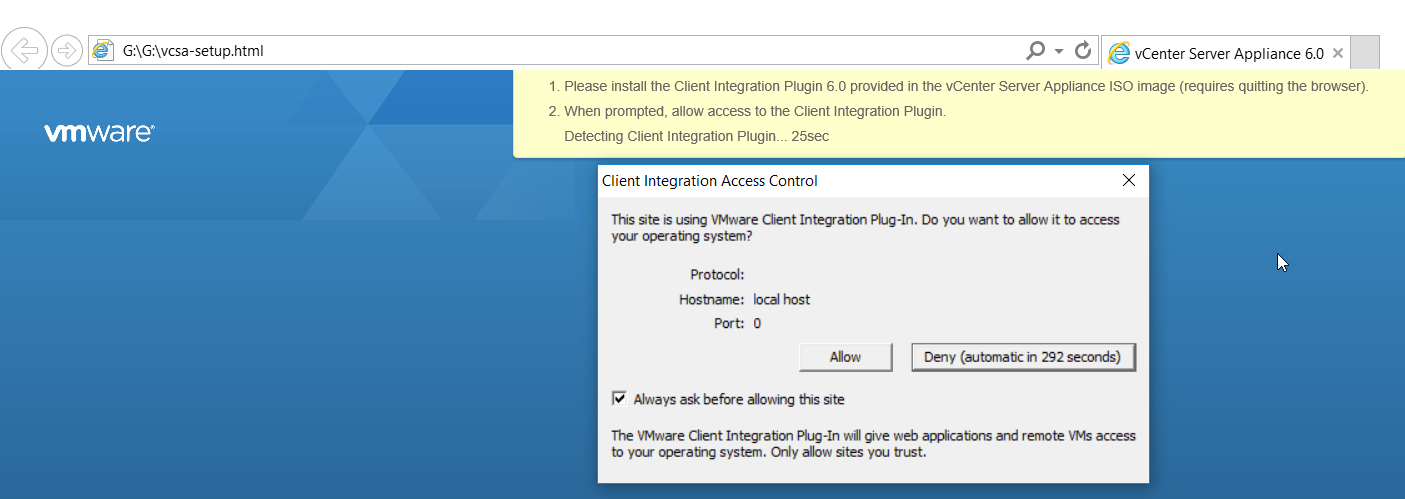Expand the address bar autocomplete dropdown arrow
The width and height of the screenshot is (1405, 499).
[1059, 51]
